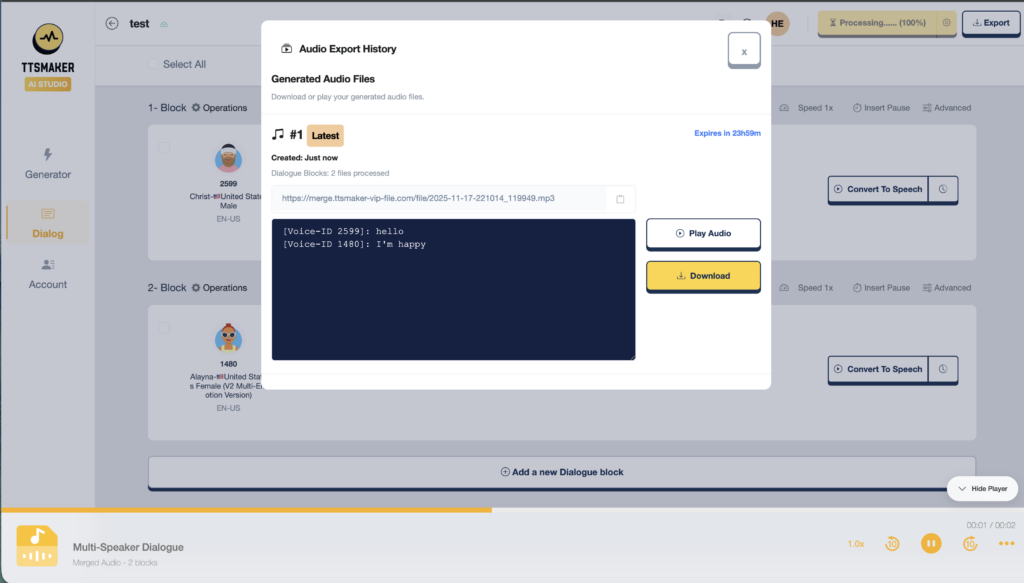Image resolution: width=1024 pixels, height=583 pixels.
Task: Open the player's three-dot more options
Action: [1006, 544]
